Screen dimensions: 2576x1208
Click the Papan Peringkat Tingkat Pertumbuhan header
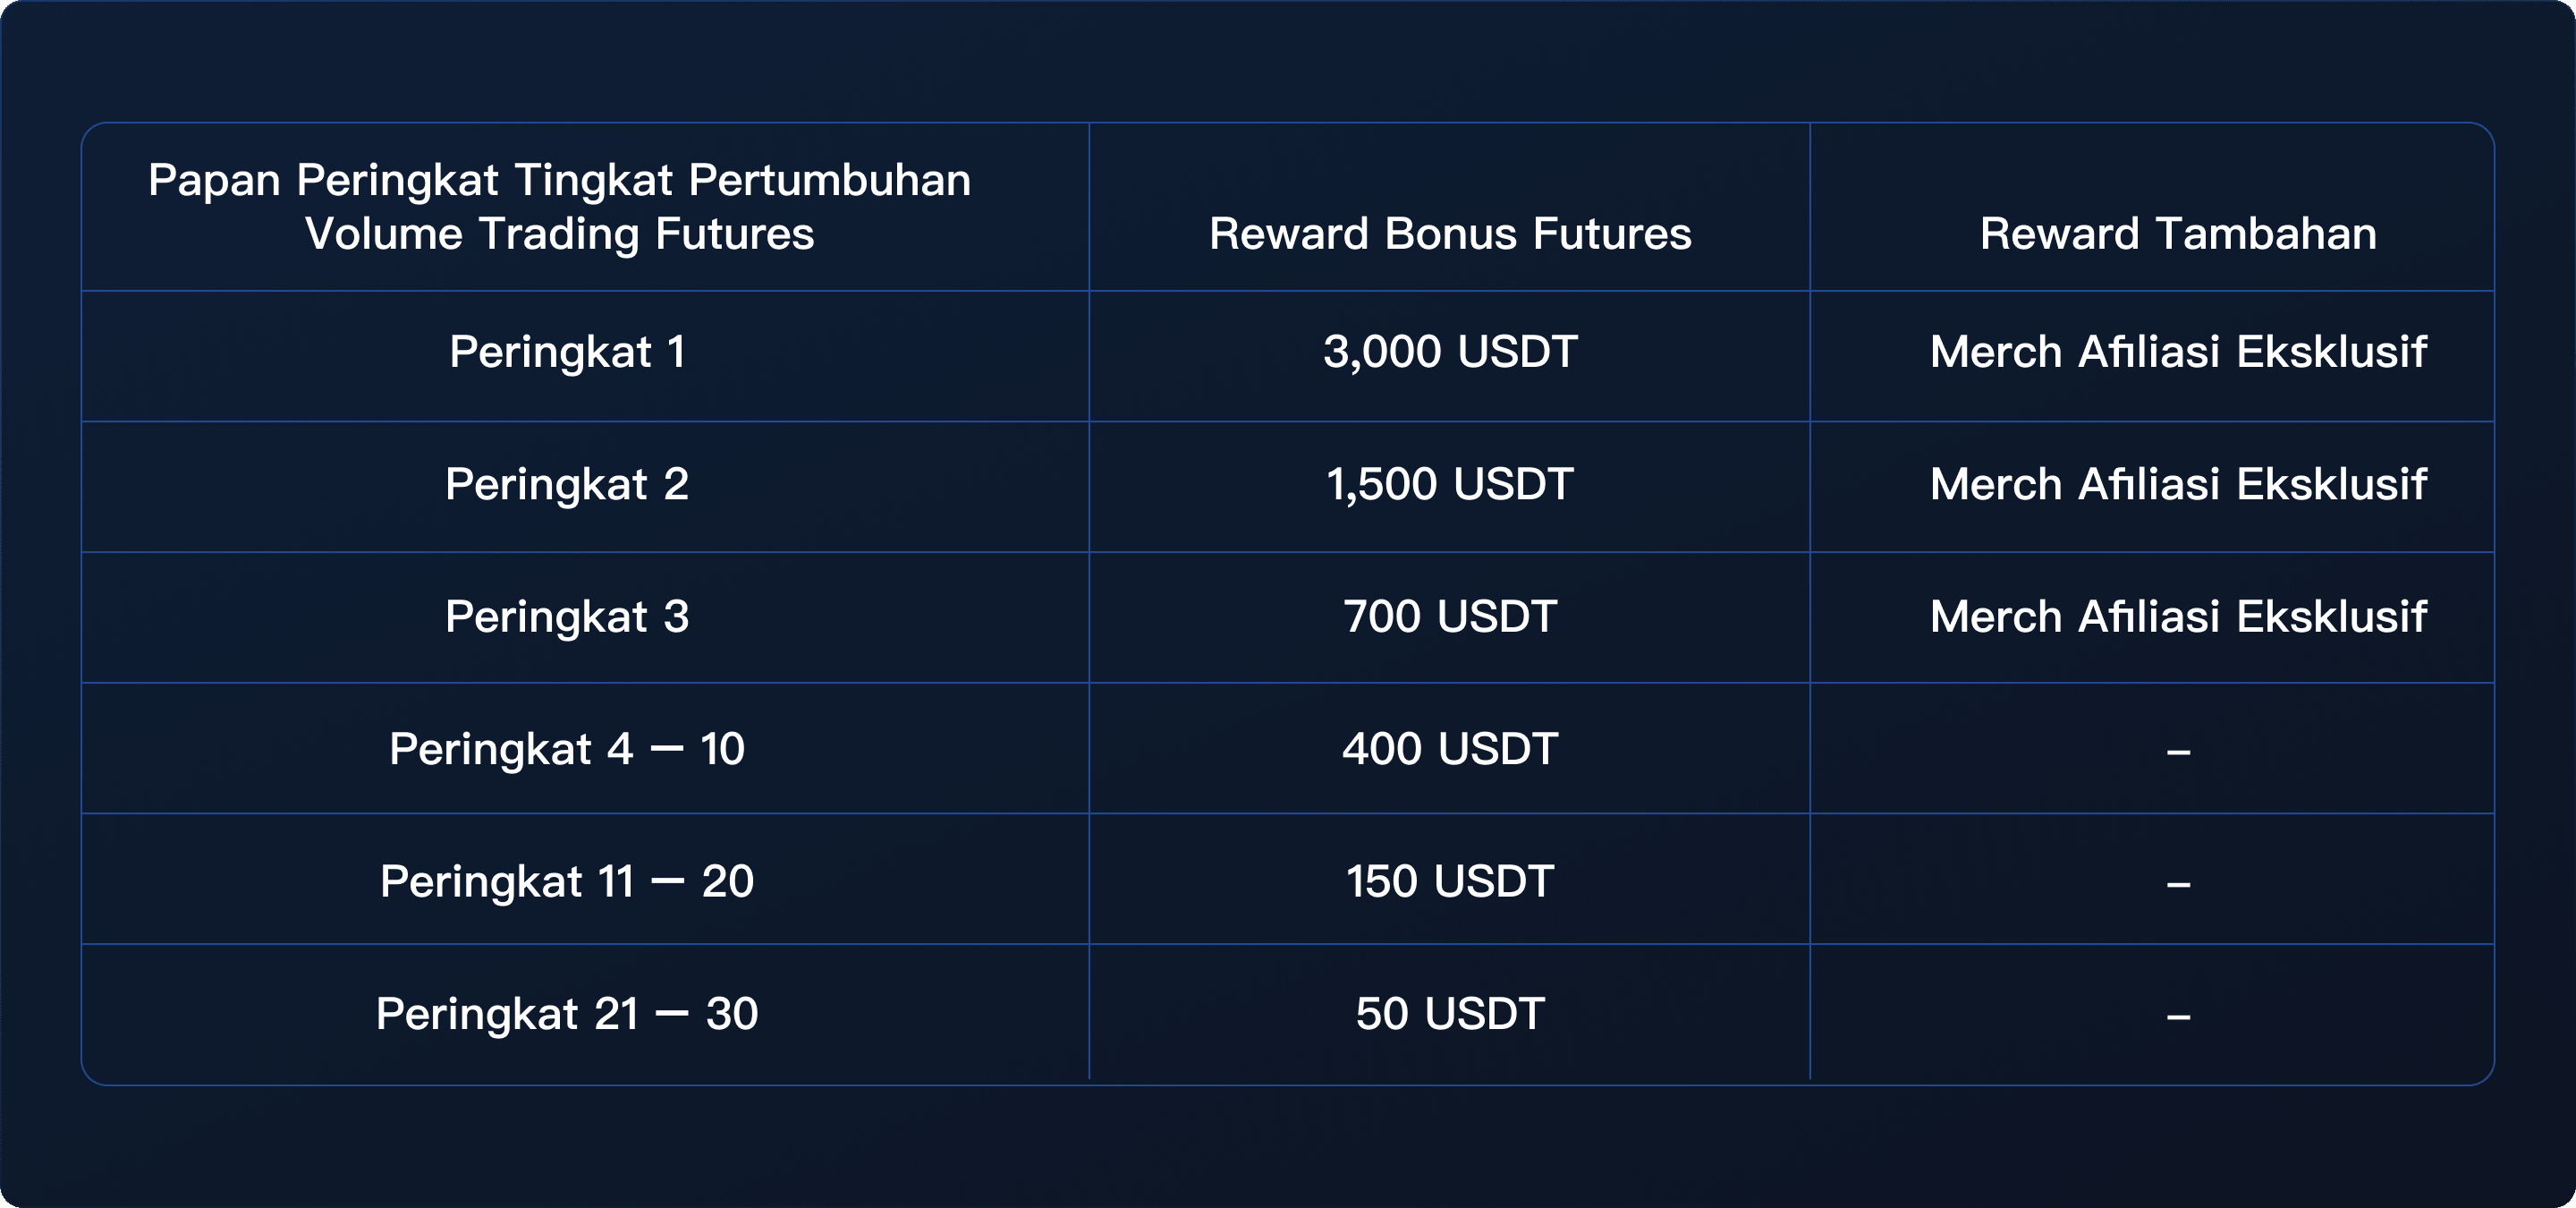tap(560, 207)
